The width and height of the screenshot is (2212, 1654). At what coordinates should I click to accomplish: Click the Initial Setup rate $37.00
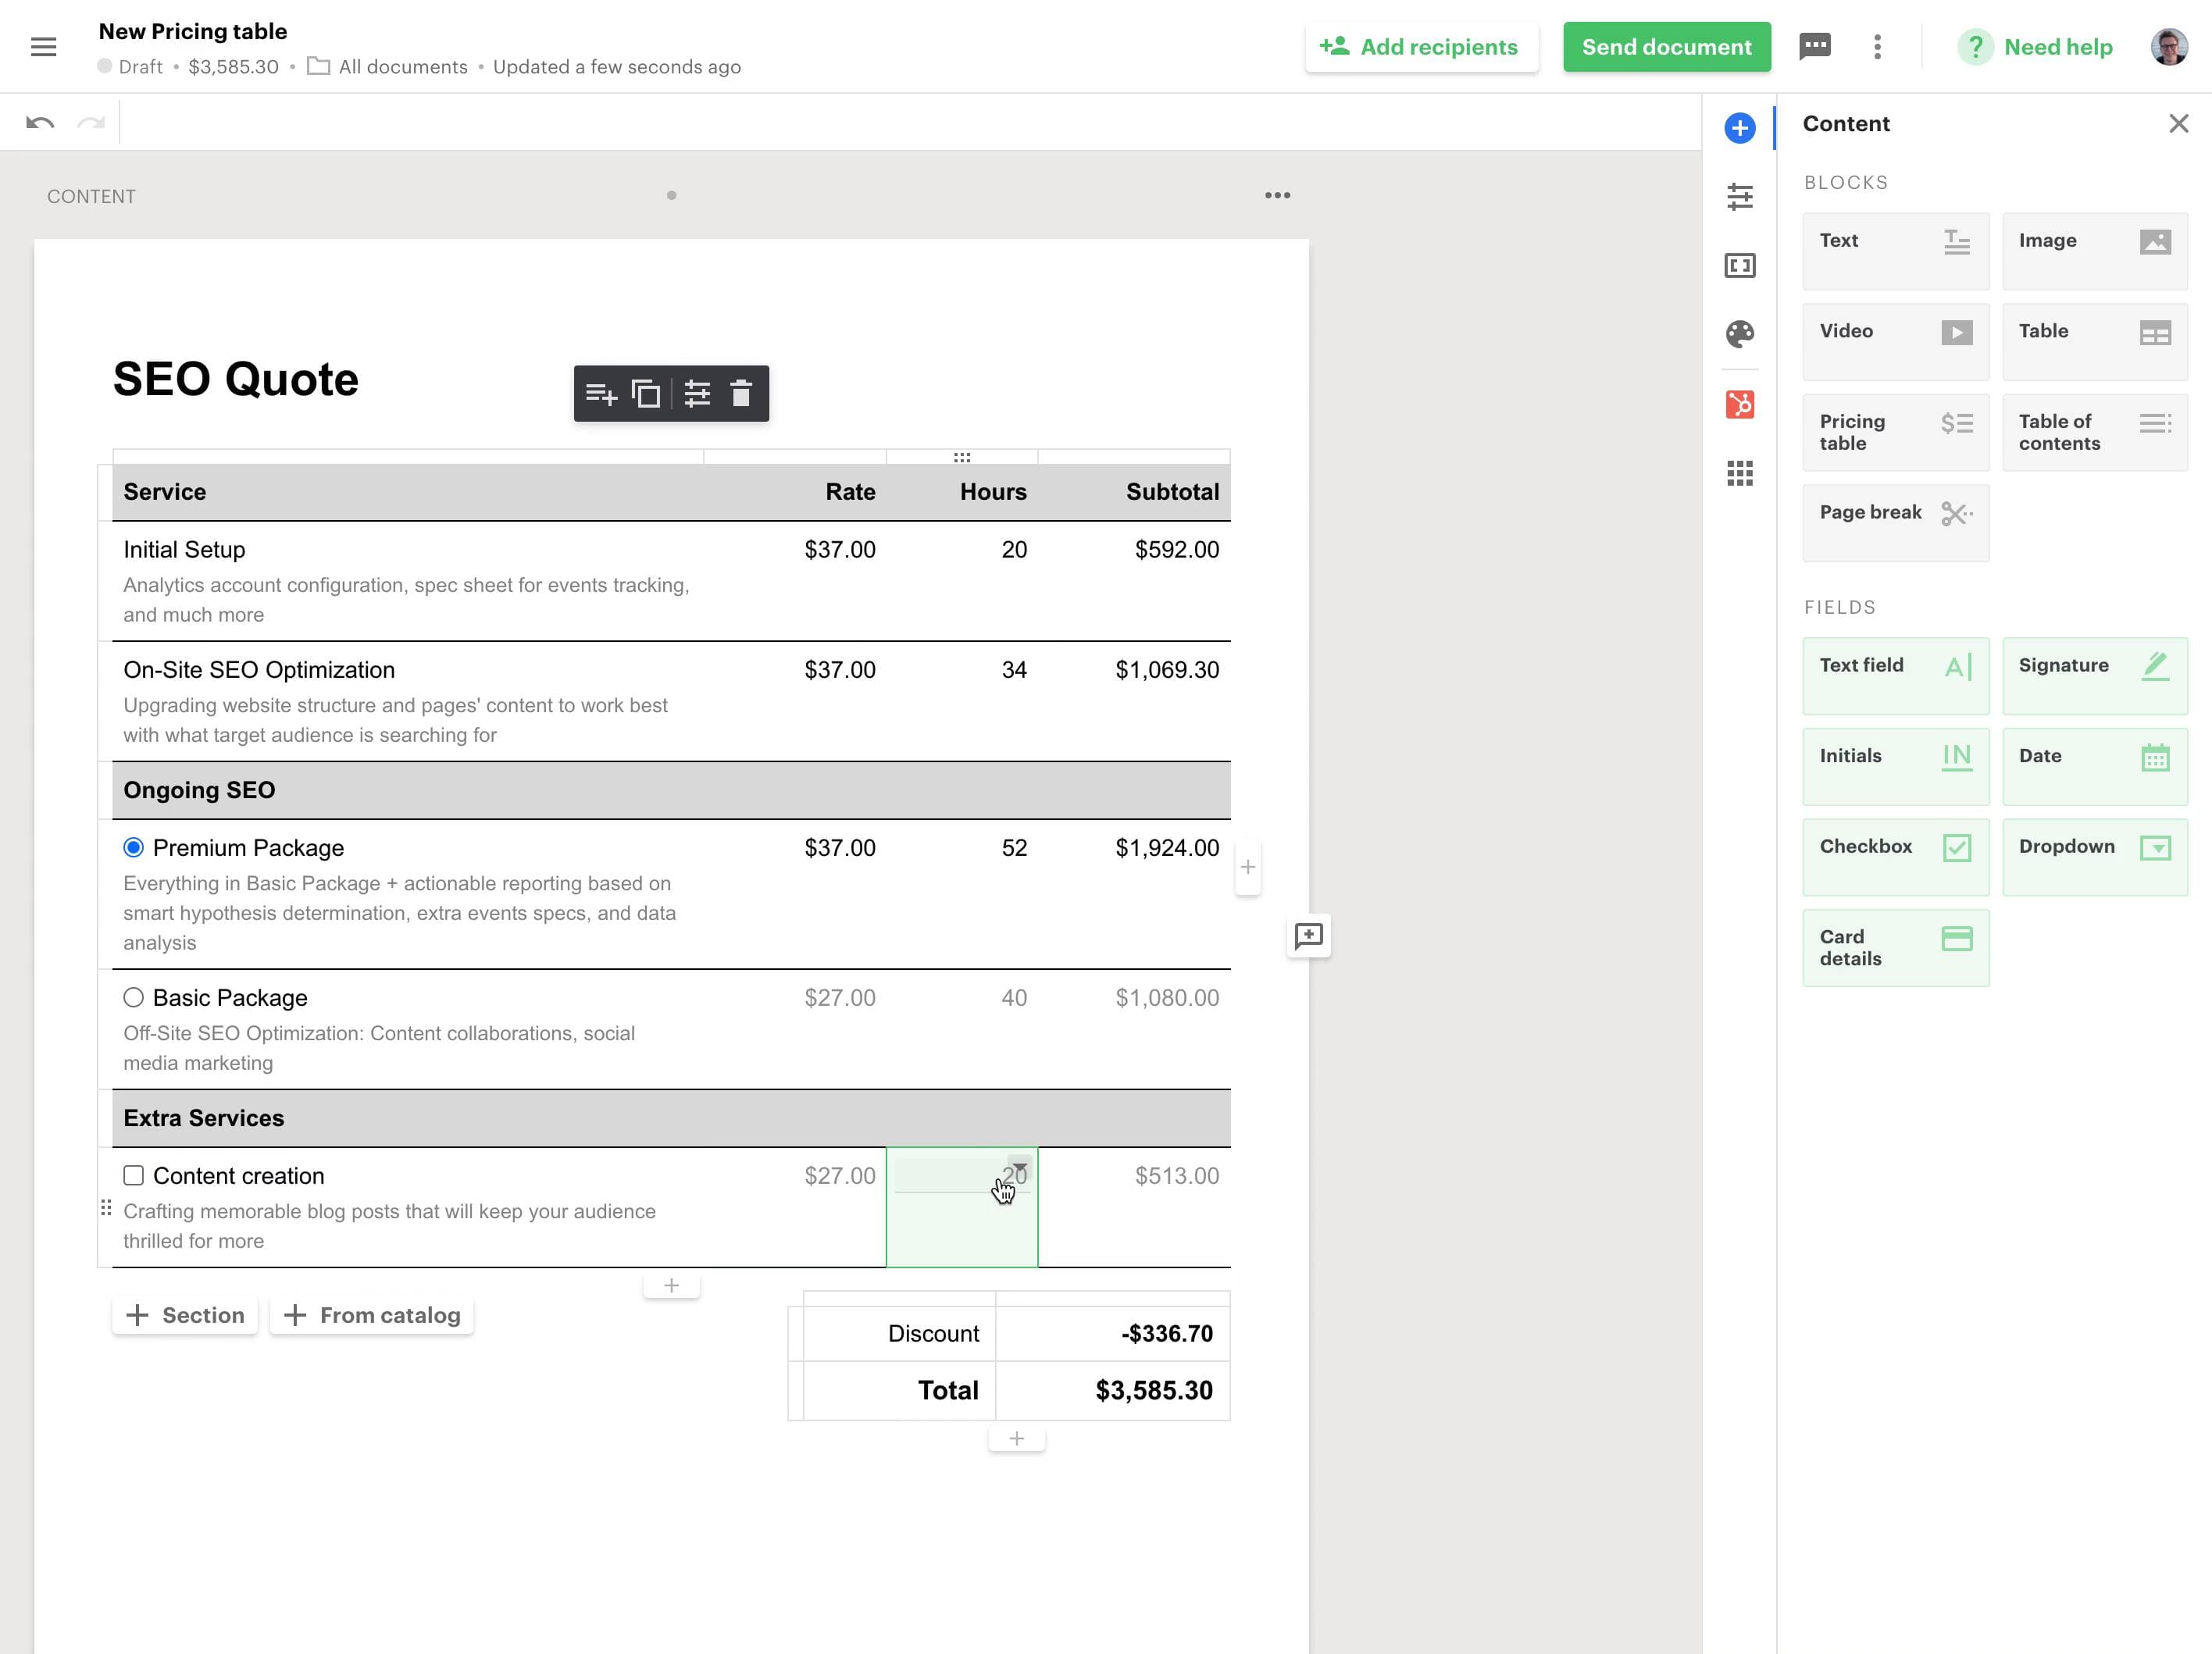839,549
